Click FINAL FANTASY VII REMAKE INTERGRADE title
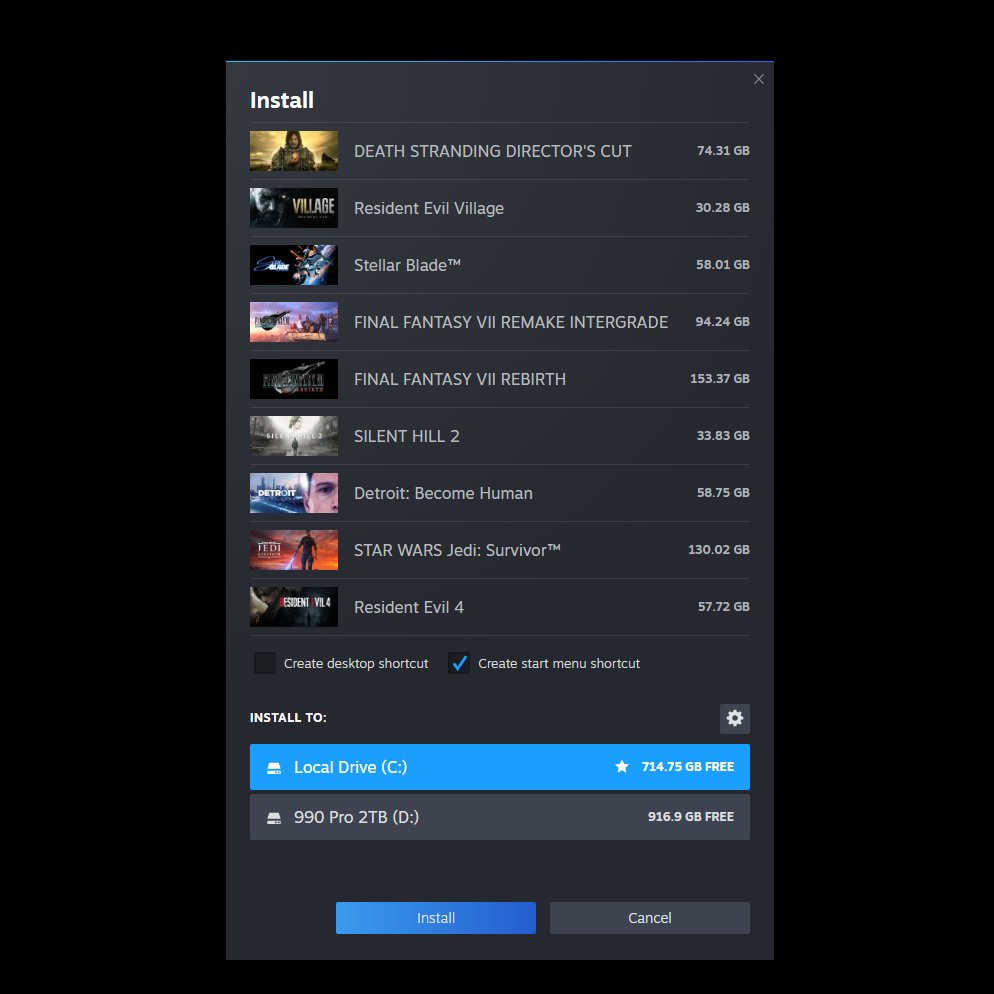Image resolution: width=994 pixels, height=994 pixels. tap(511, 322)
